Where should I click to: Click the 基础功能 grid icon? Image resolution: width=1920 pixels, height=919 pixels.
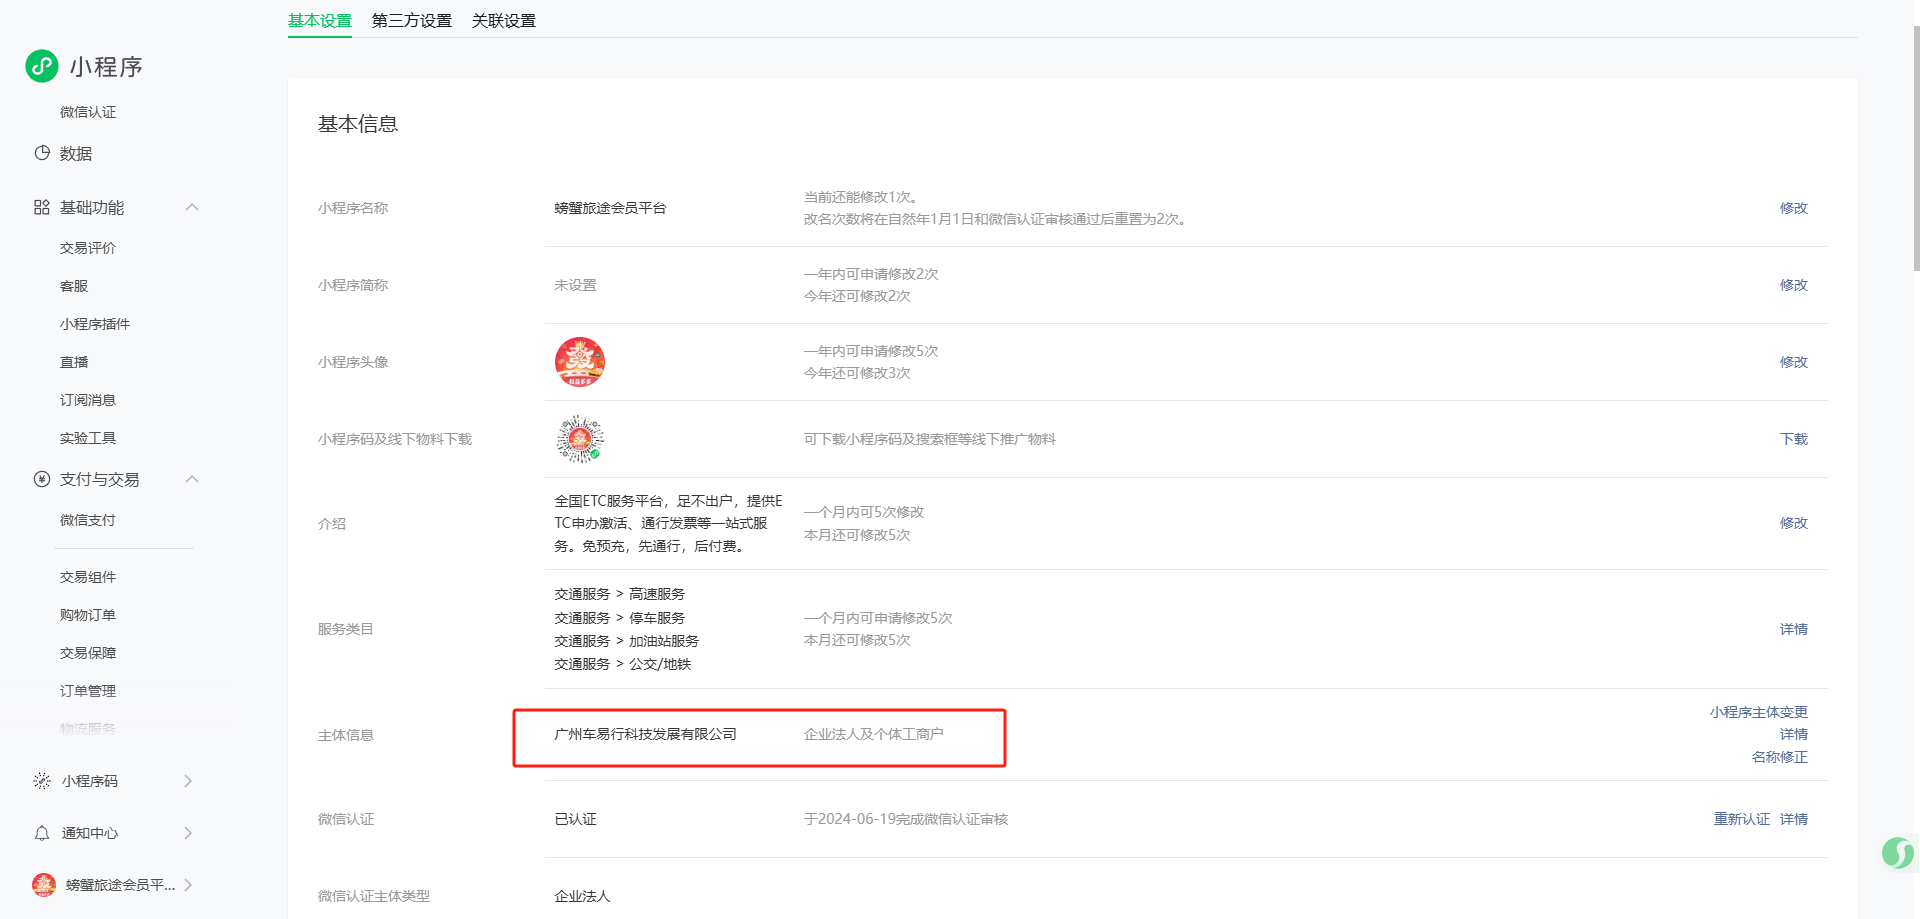[42, 207]
